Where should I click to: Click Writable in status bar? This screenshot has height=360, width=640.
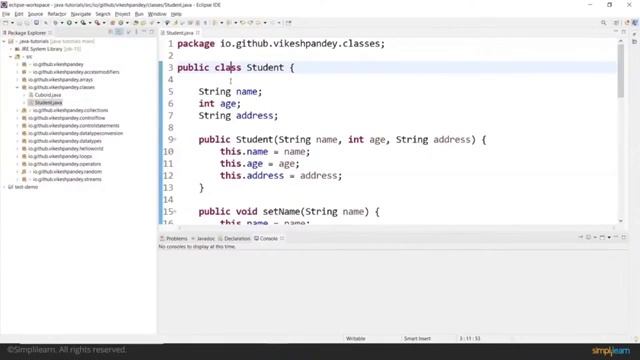[x=356, y=338]
